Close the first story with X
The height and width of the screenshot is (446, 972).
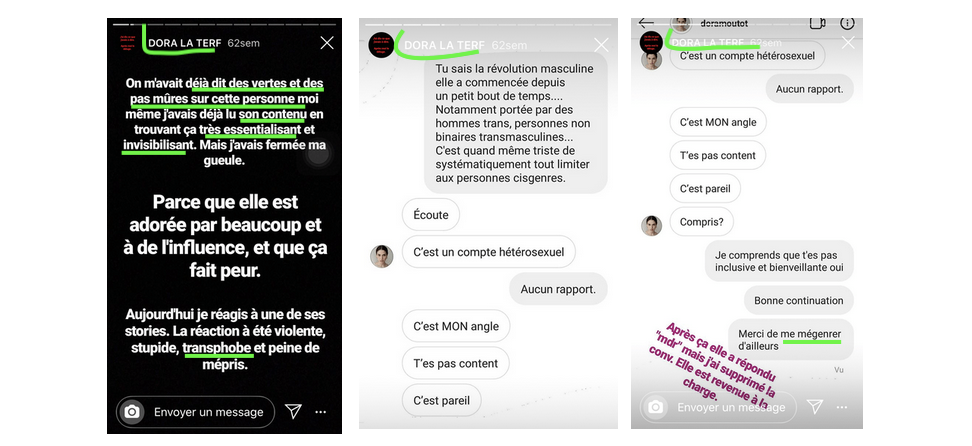327,42
